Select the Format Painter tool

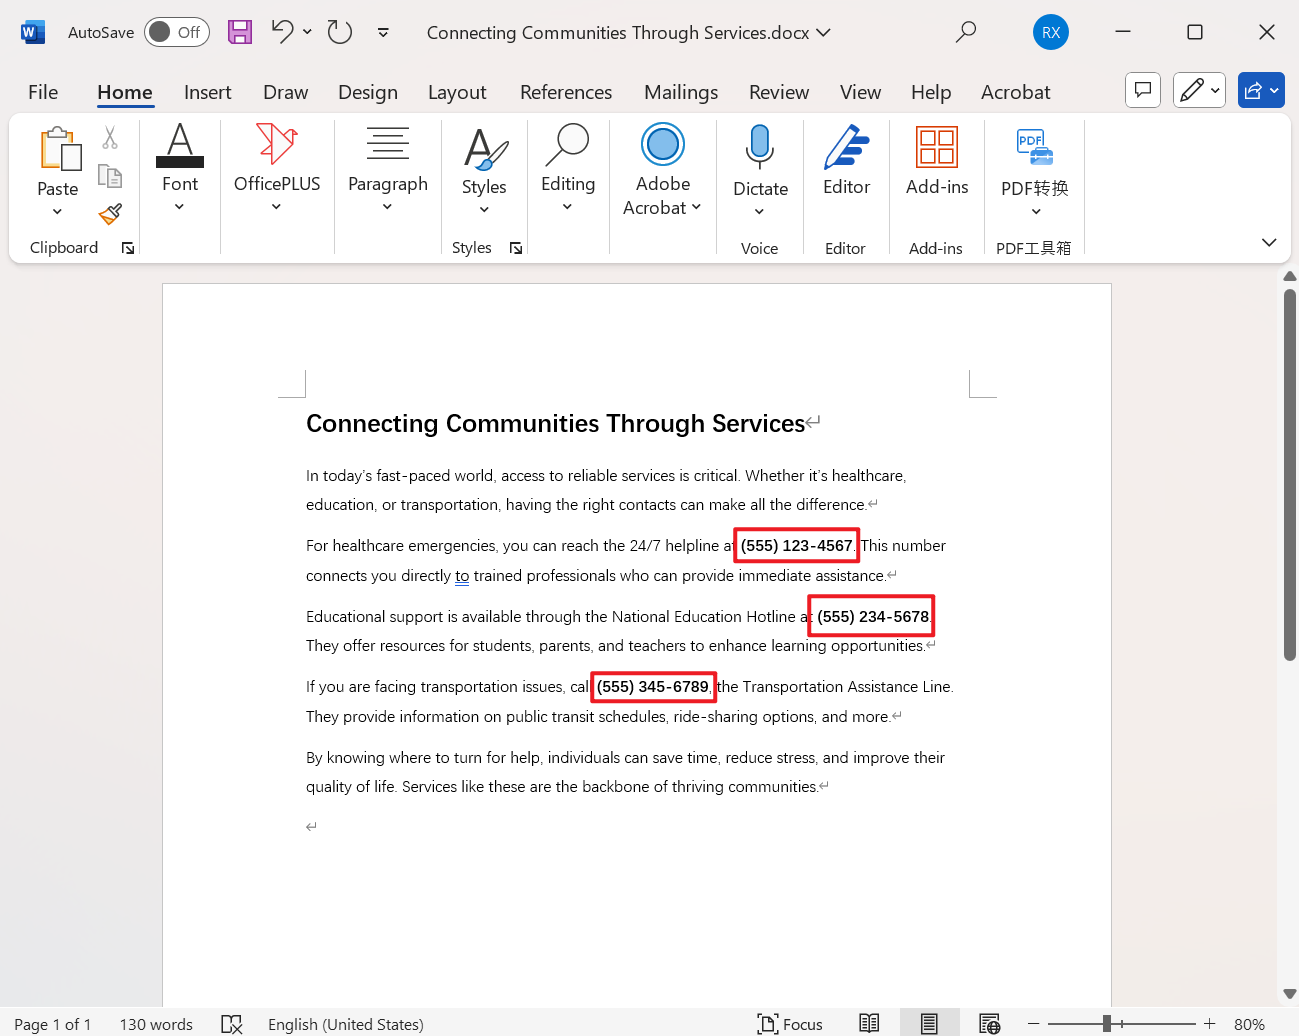tap(110, 214)
